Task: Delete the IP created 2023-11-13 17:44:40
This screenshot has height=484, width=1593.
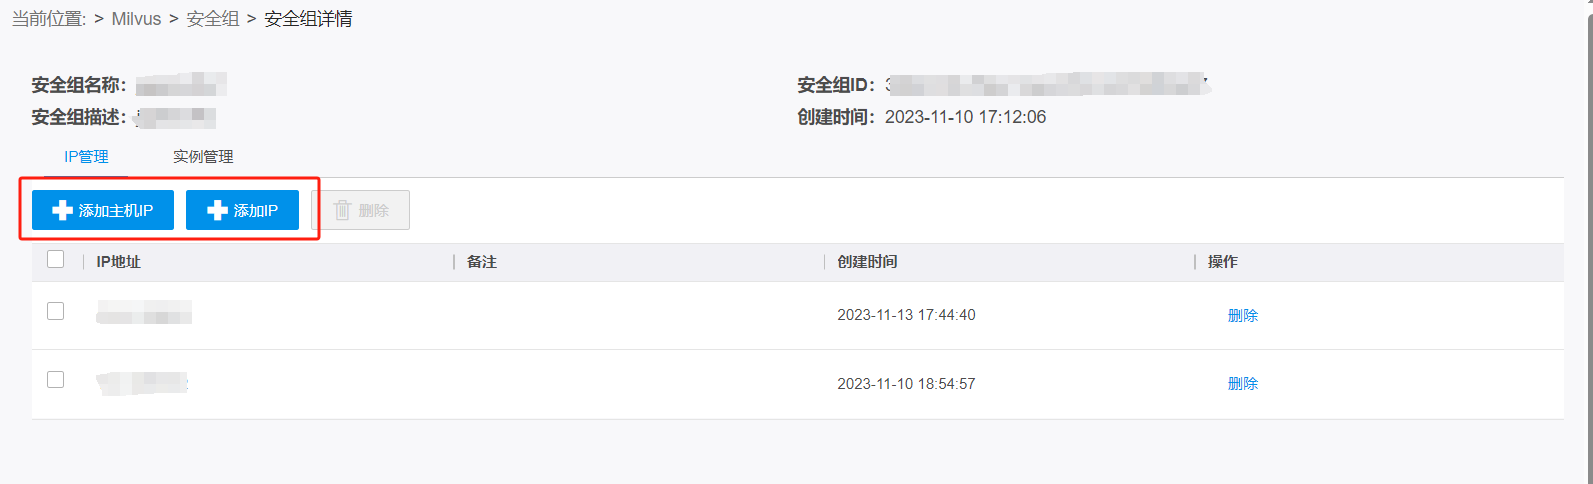Action: [x=1242, y=315]
